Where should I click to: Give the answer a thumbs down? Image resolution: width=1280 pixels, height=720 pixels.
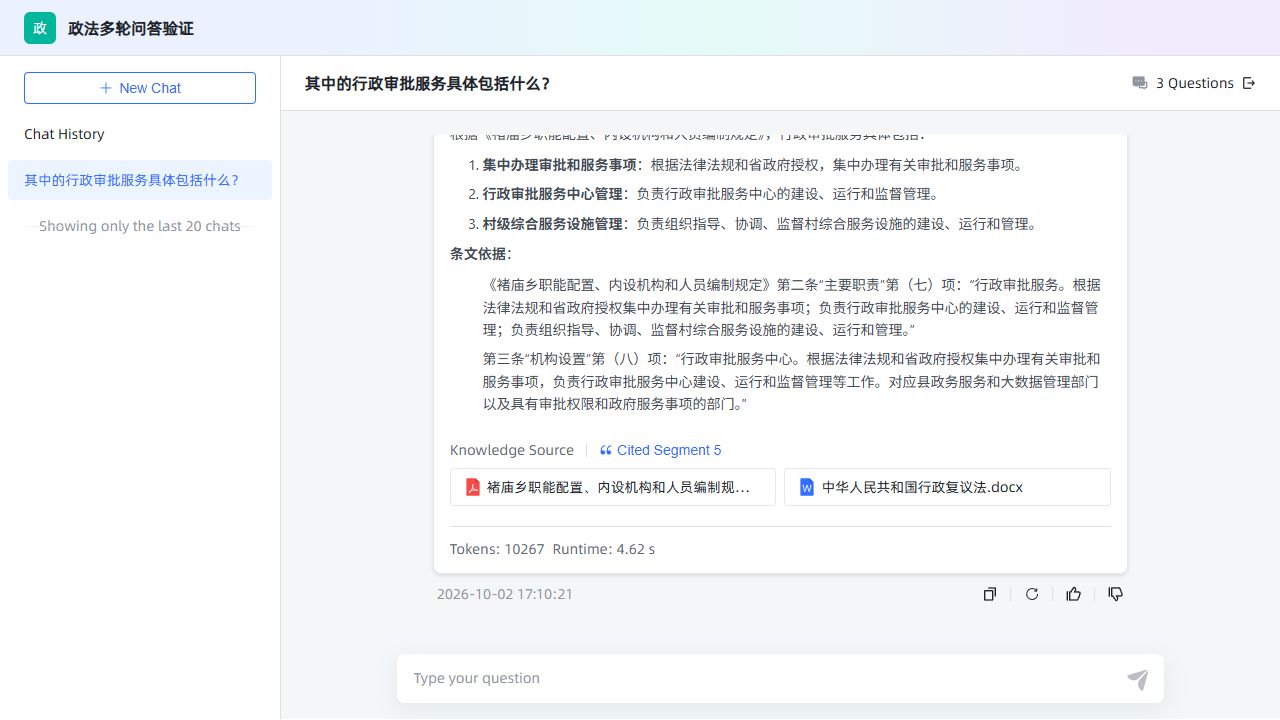[x=1116, y=594]
